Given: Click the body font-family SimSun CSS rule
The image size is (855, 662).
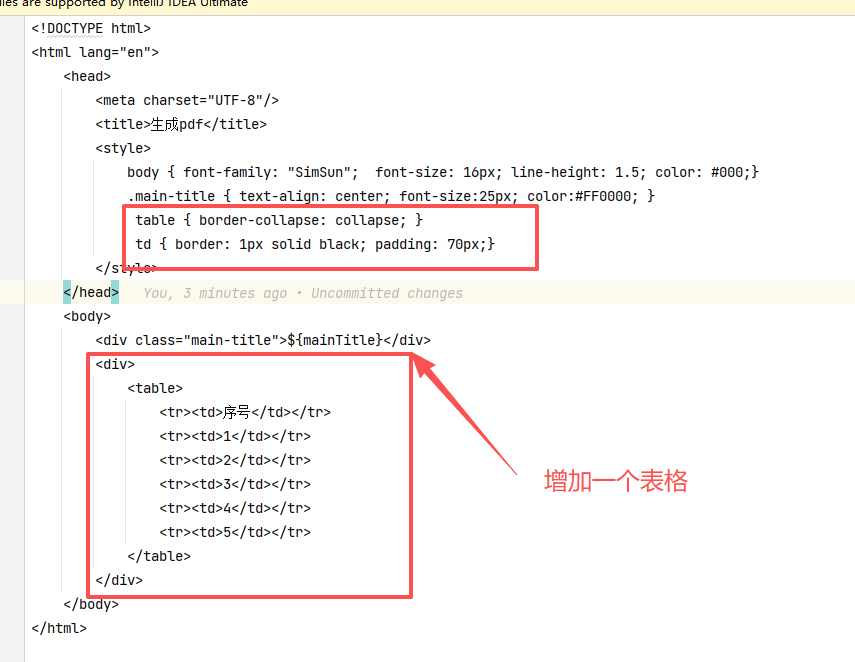Looking at the screenshot, I should click(443, 172).
